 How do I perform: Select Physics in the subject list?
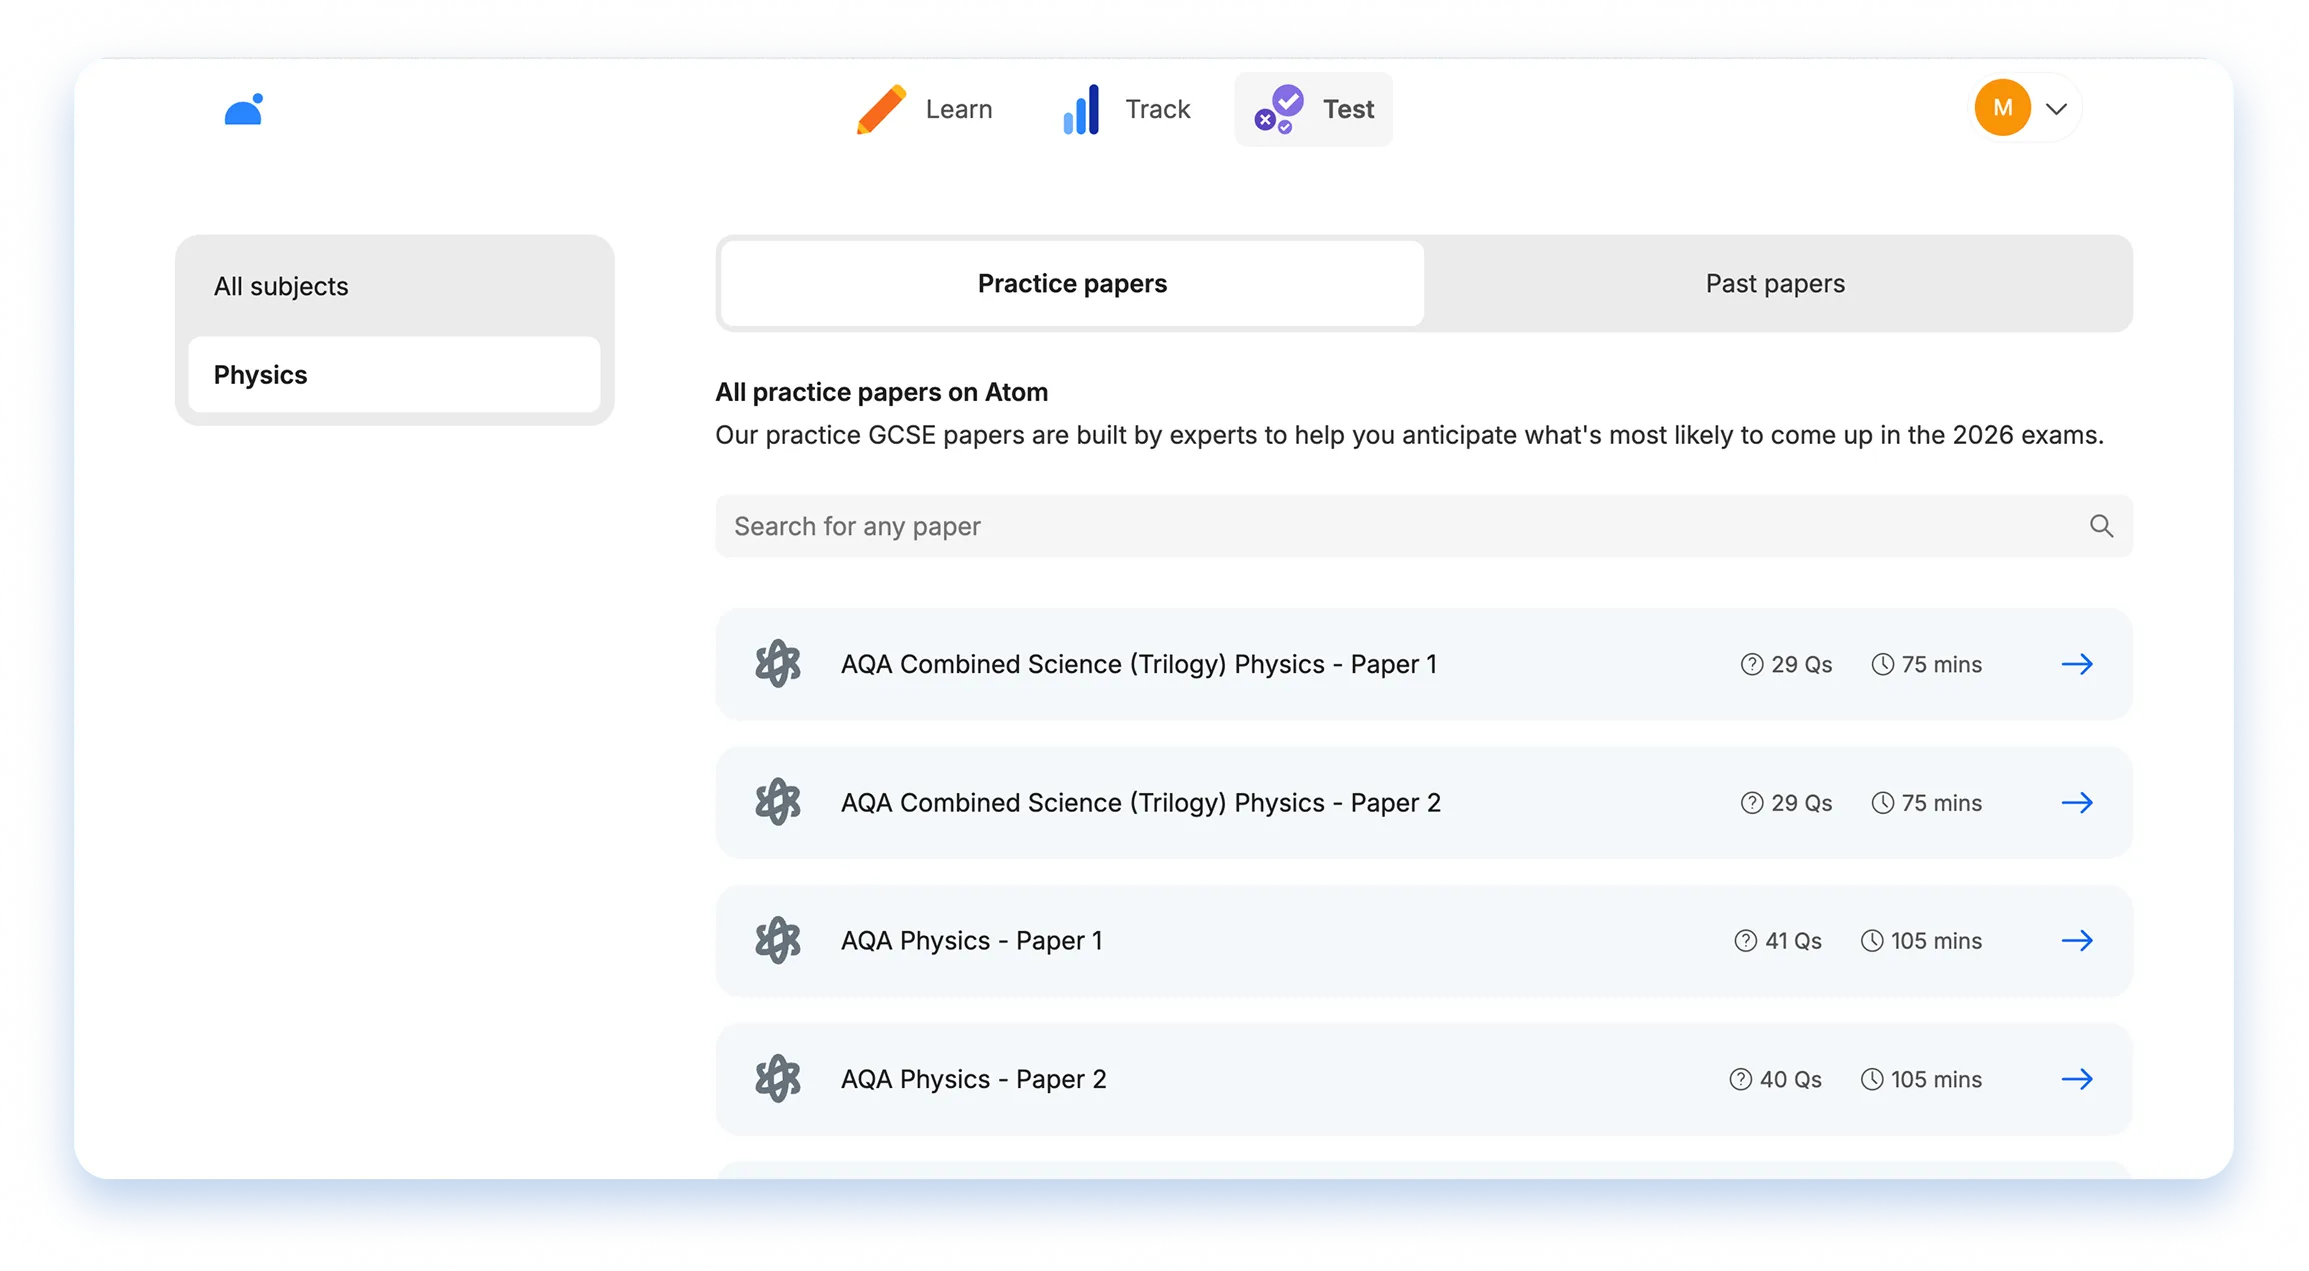point(394,375)
